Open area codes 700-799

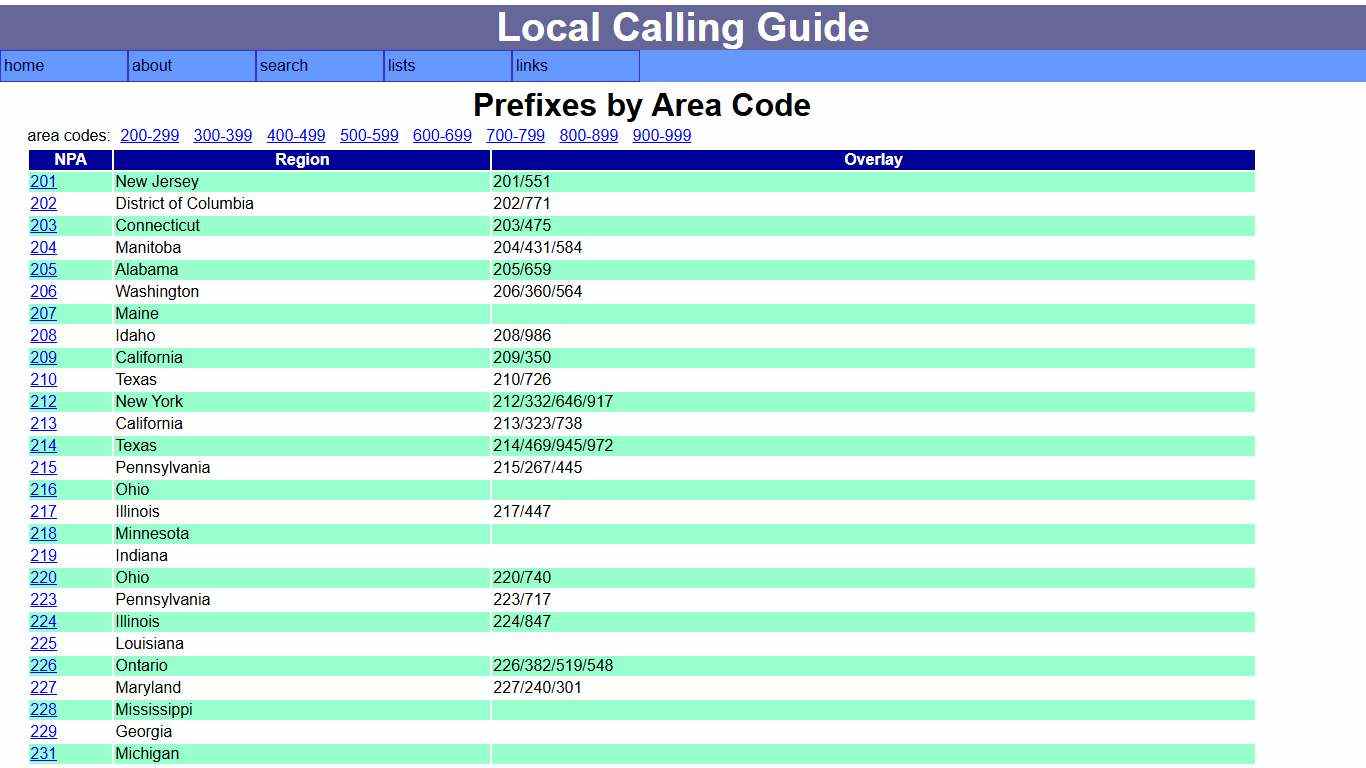click(x=515, y=136)
